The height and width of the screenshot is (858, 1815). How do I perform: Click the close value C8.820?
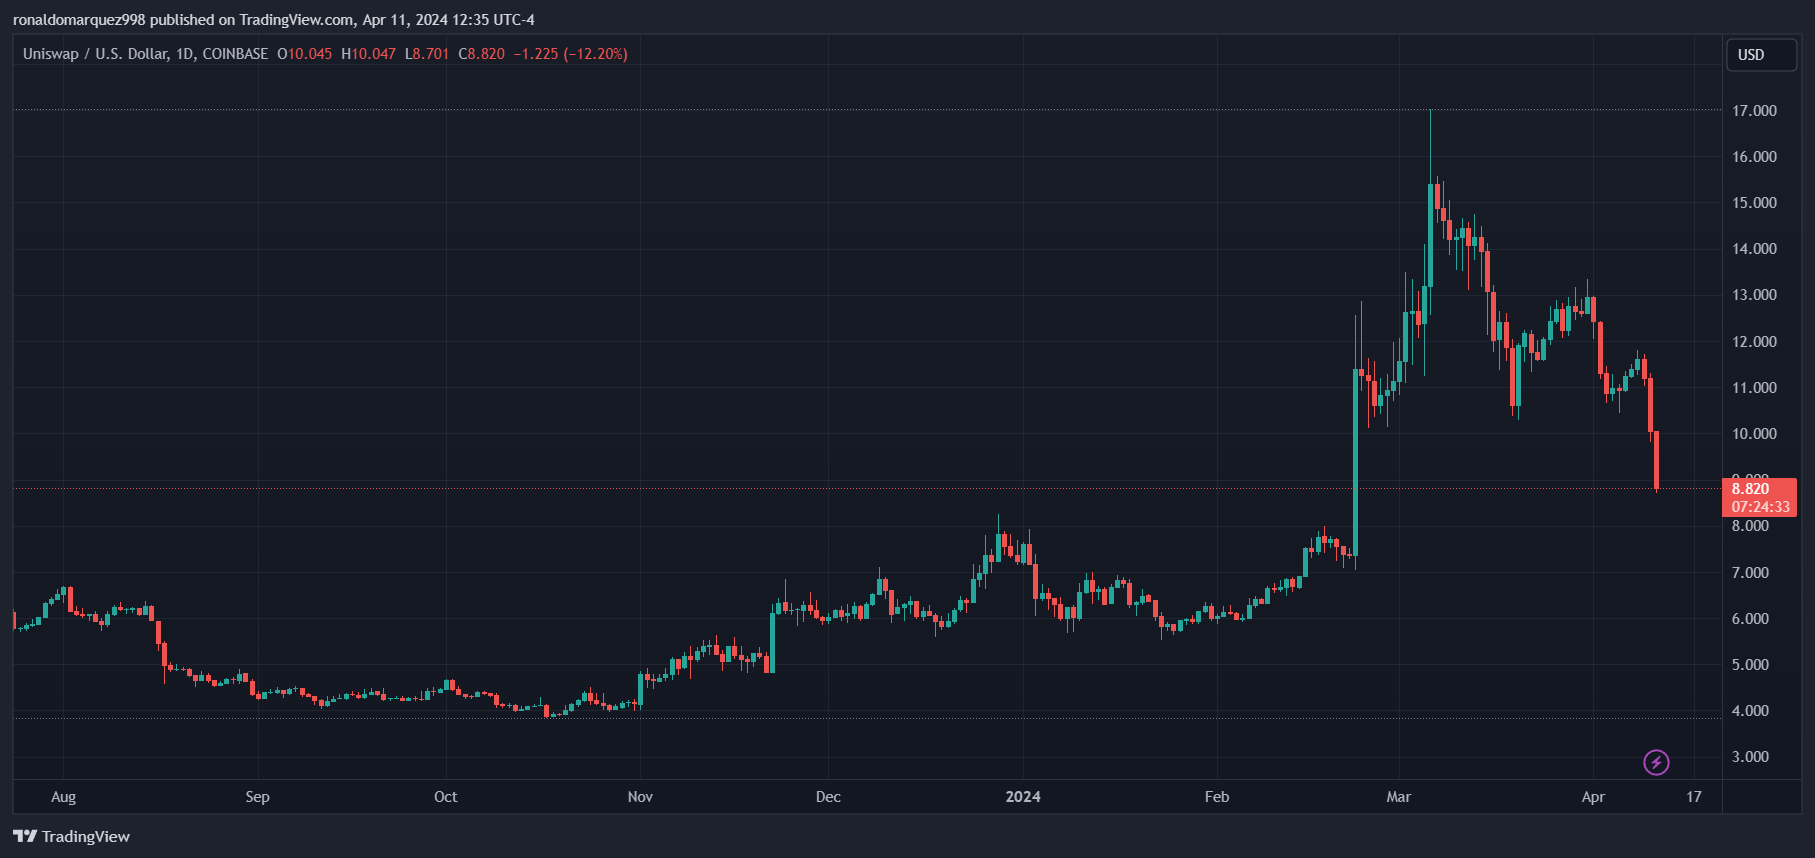pos(482,54)
